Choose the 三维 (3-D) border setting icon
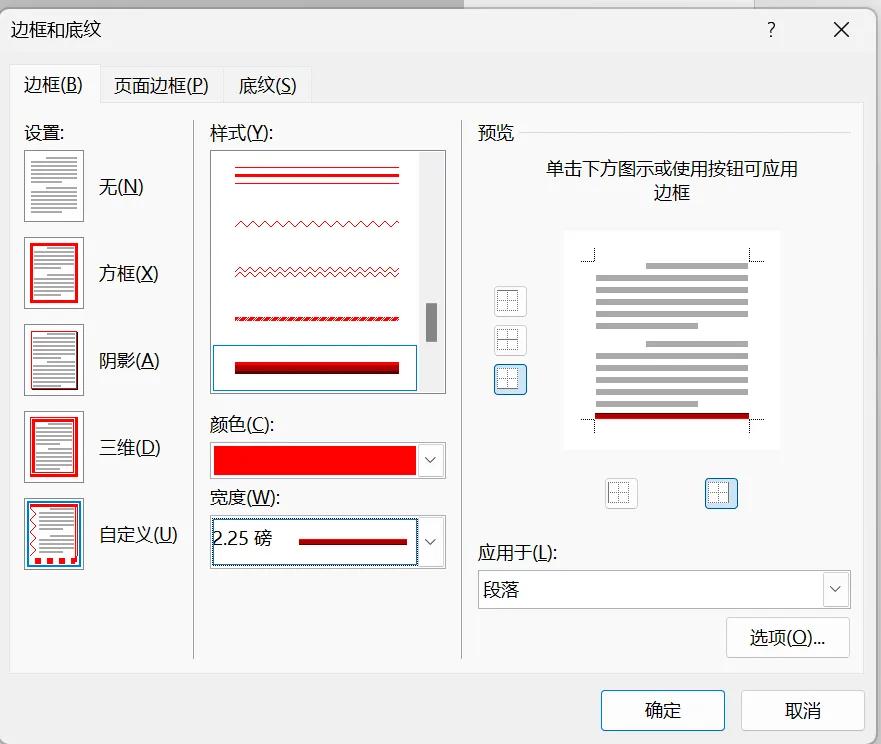 (x=53, y=447)
